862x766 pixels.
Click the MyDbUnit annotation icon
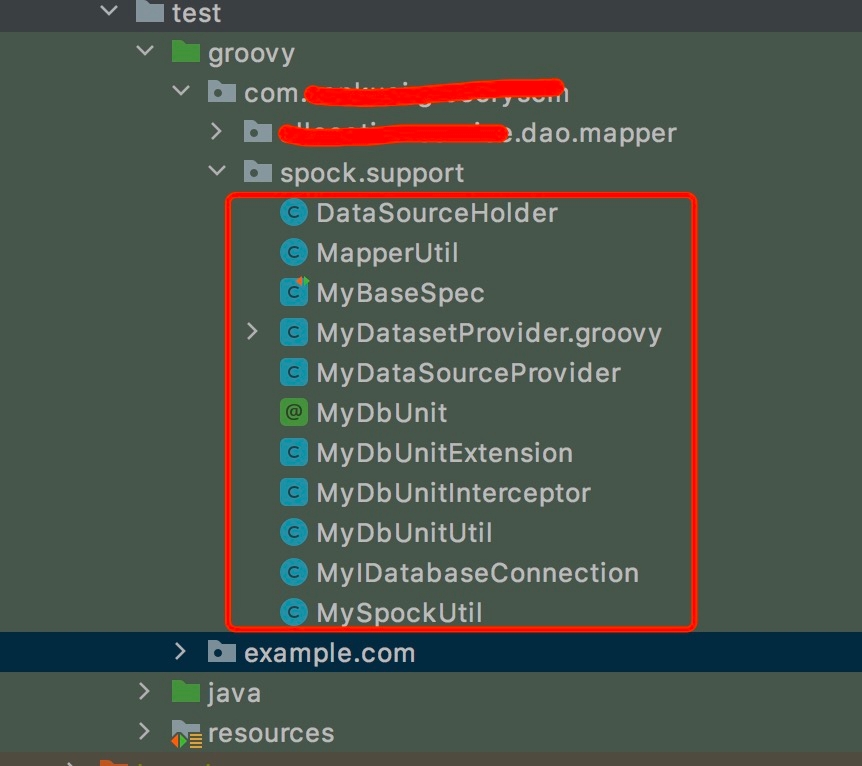point(293,413)
